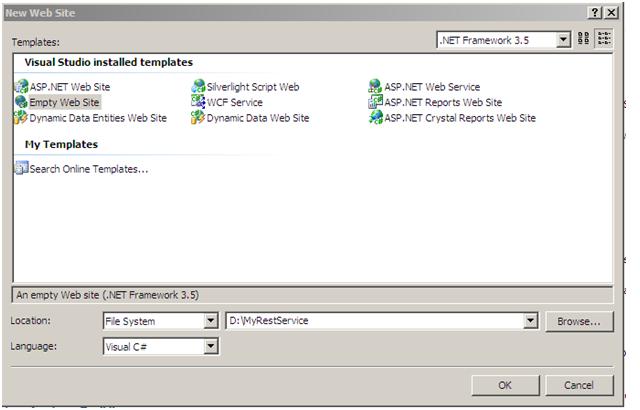This screenshot has width=640, height=410.
Task: Pick the ASP.NET Reports Web Site label
Action: click(443, 102)
